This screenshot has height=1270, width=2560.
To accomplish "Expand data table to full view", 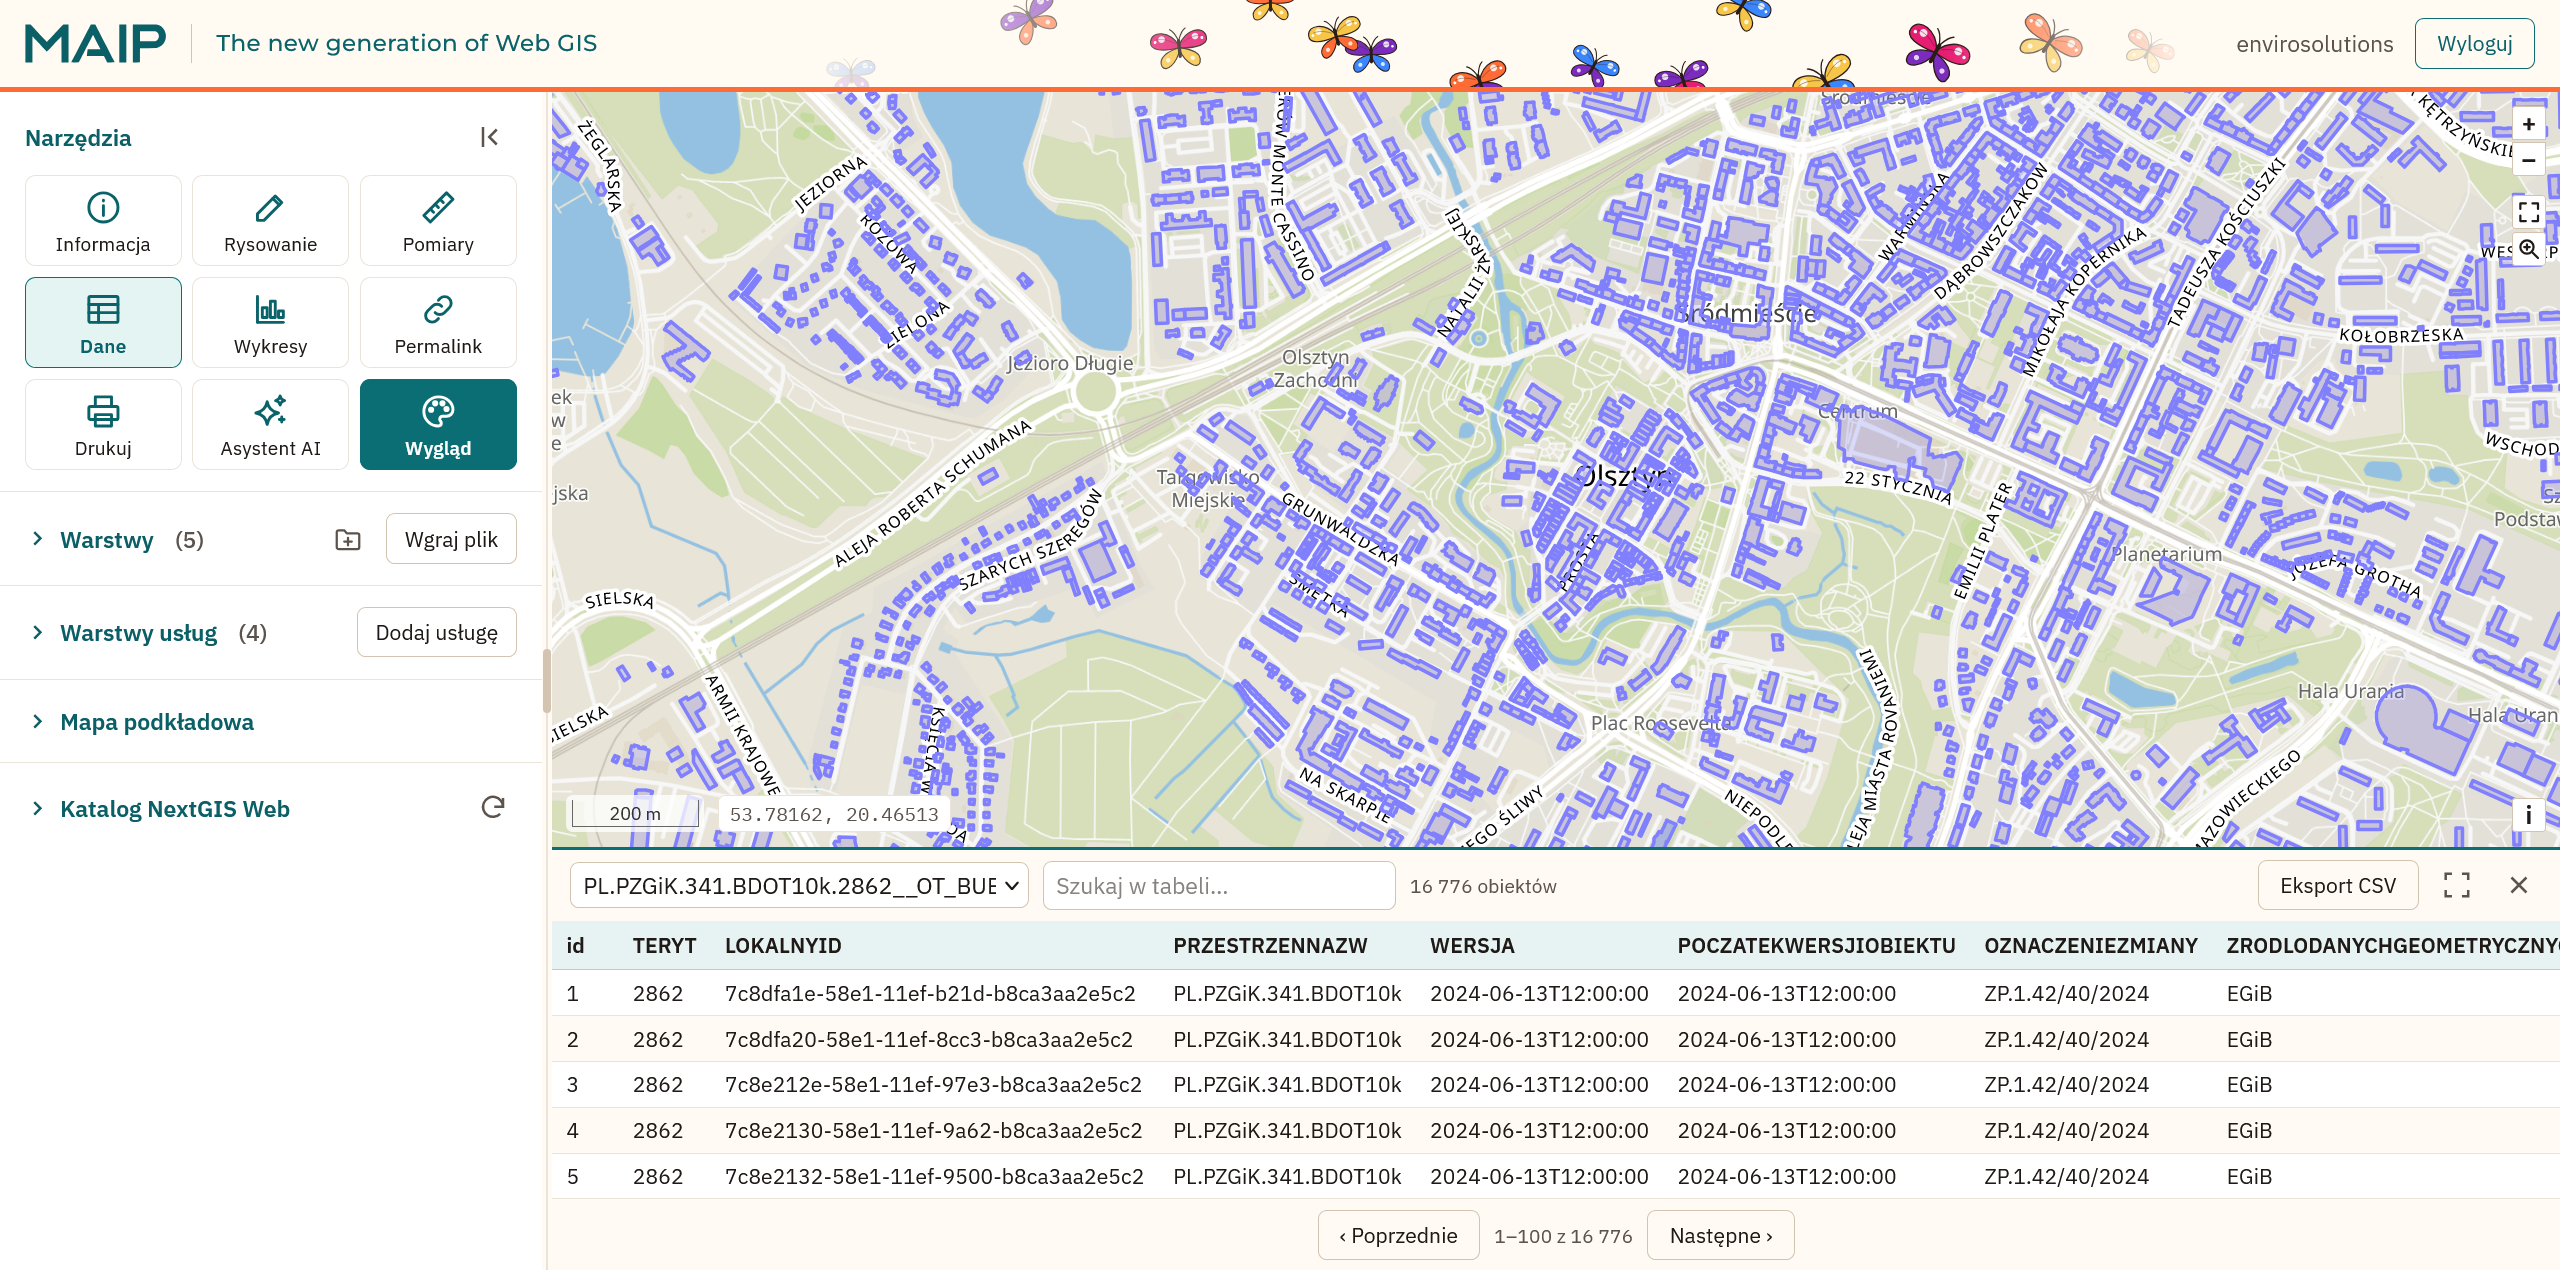I will point(2457,885).
